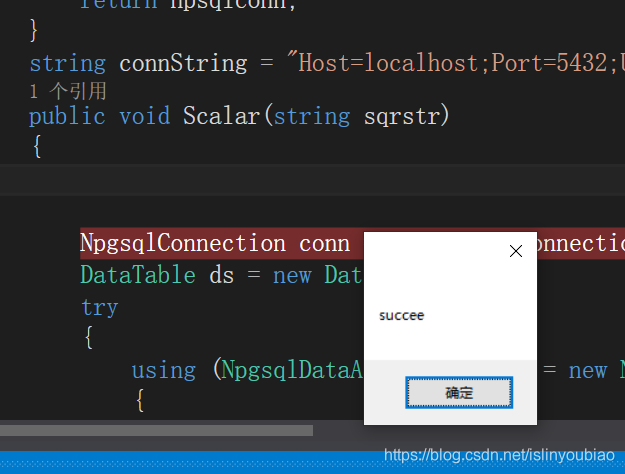Click the 'conn' variable on highlighted line
The width and height of the screenshot is (625, 474).
click(x=324, y=244)
